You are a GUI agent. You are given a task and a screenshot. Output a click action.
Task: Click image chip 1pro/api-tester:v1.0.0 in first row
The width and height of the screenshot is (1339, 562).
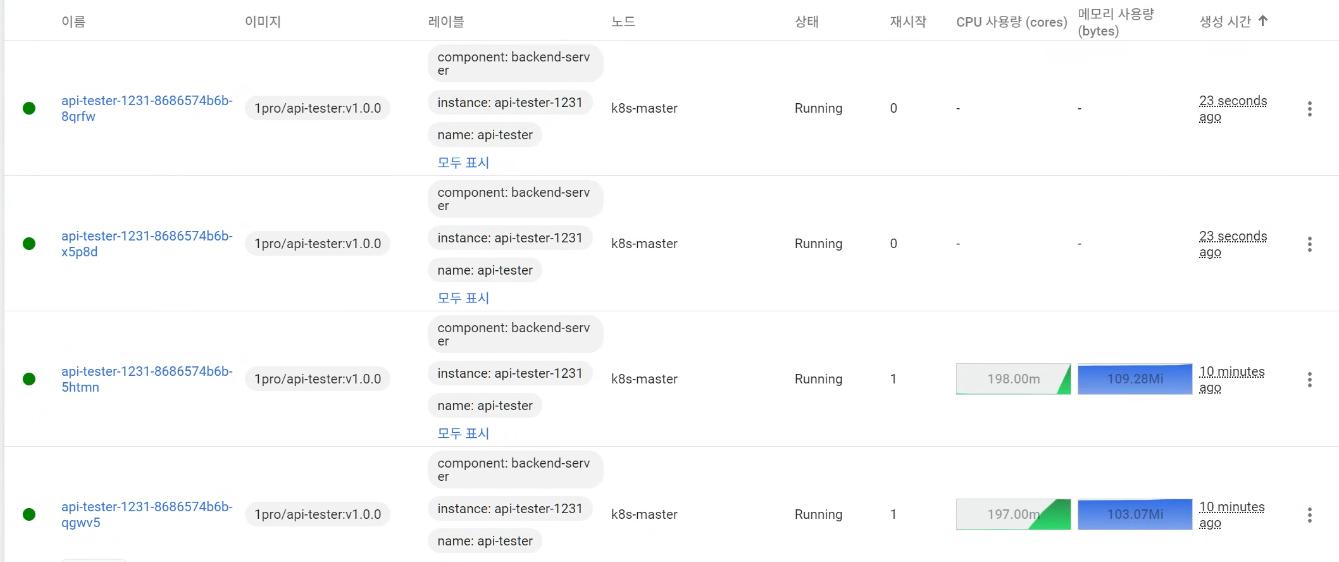[x=317, y=108]
